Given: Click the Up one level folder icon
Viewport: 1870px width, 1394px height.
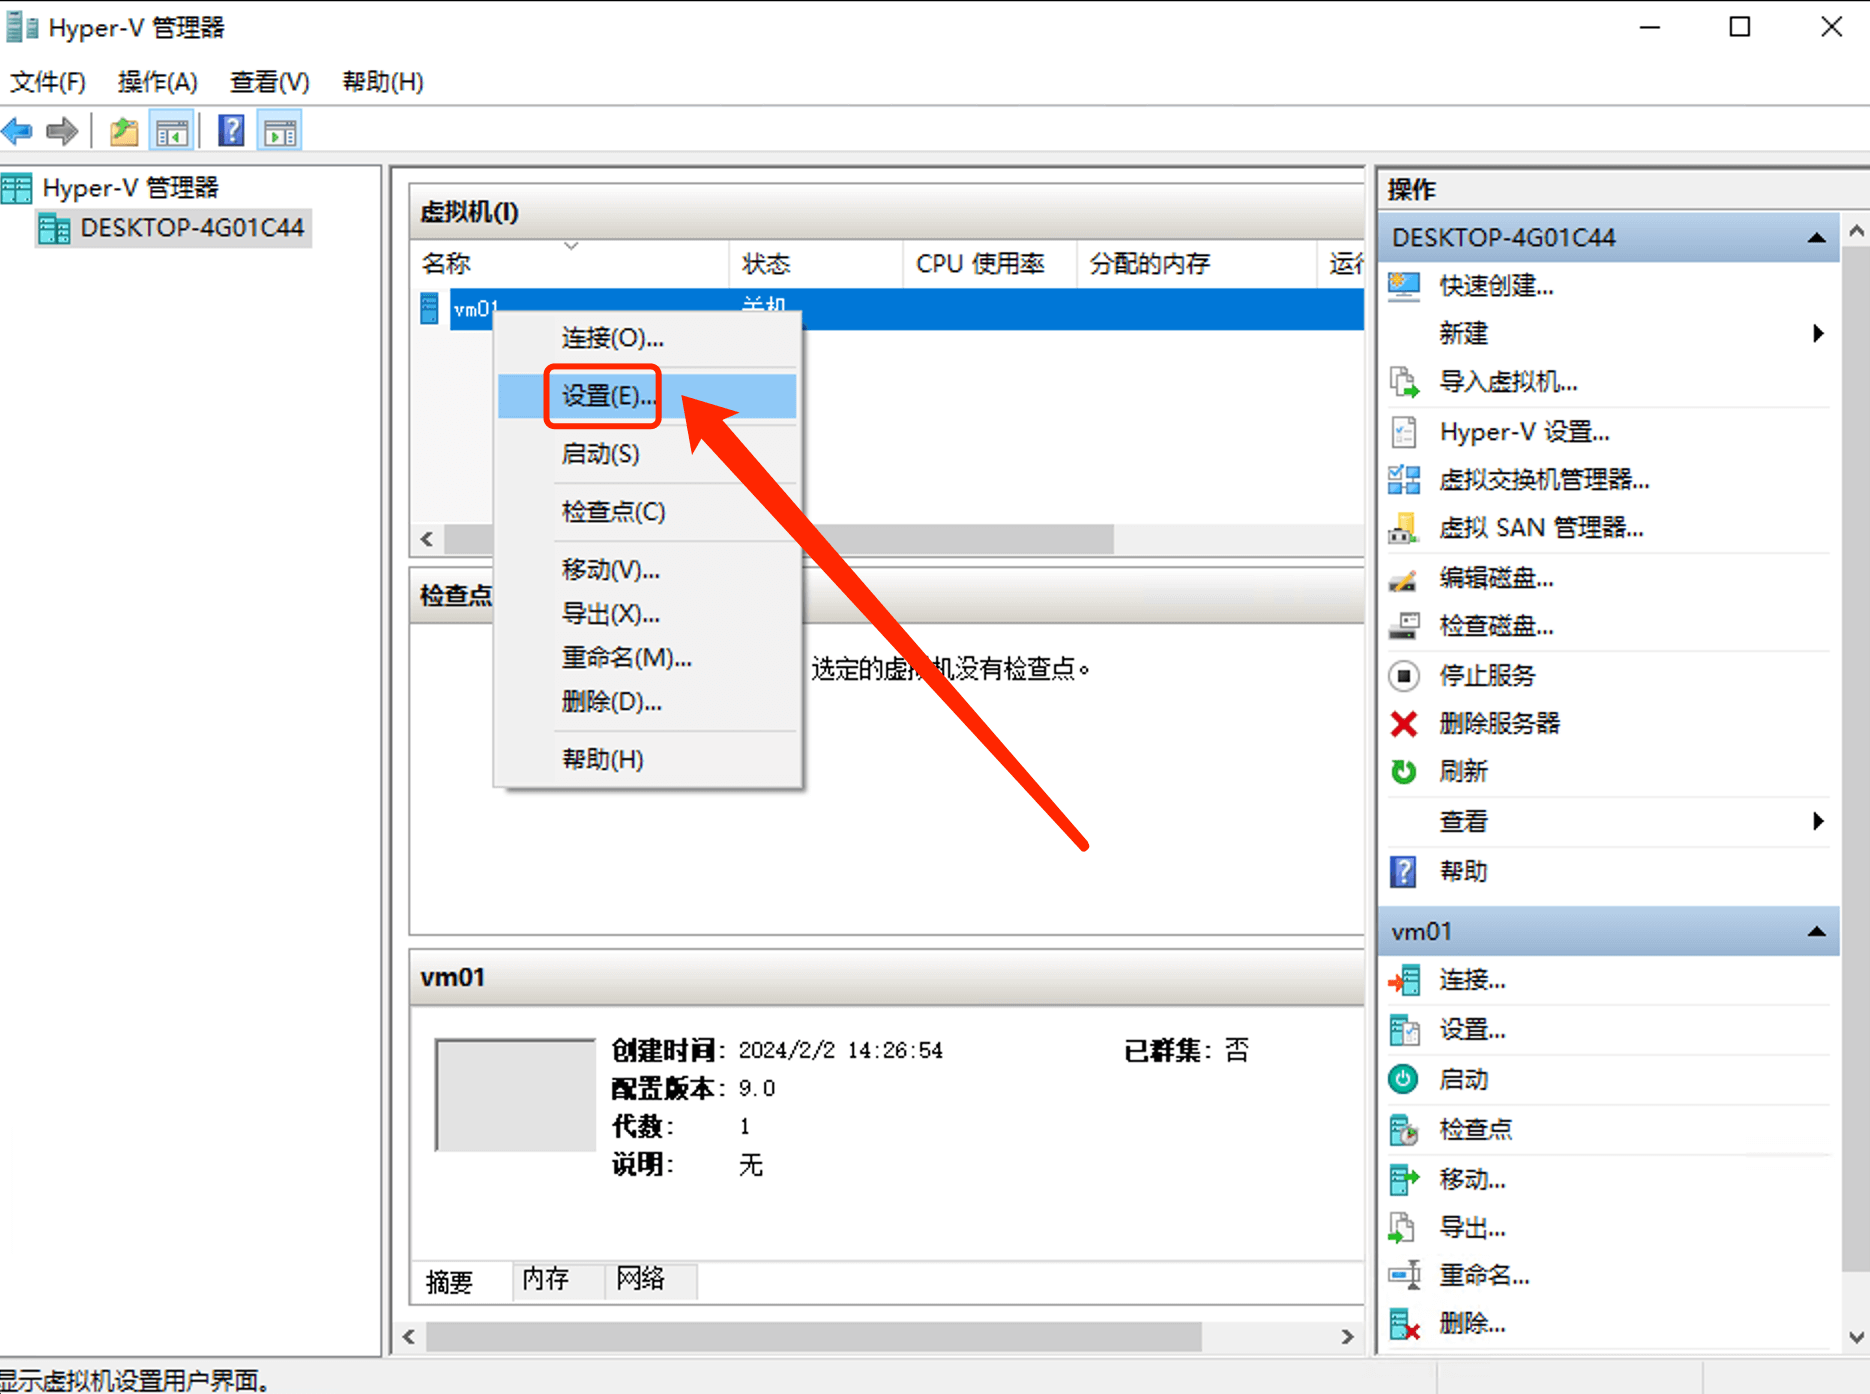Looking at the screenshot, I should (124, 131).
